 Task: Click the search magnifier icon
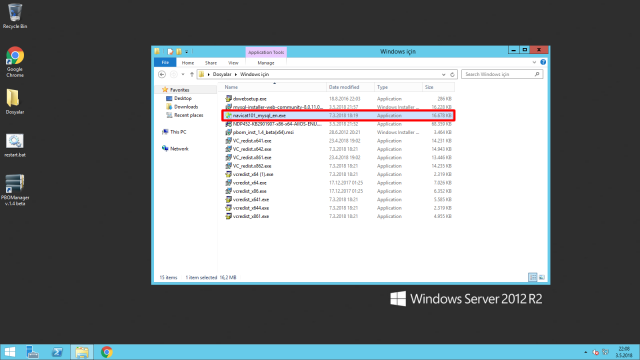click(537, 74)
